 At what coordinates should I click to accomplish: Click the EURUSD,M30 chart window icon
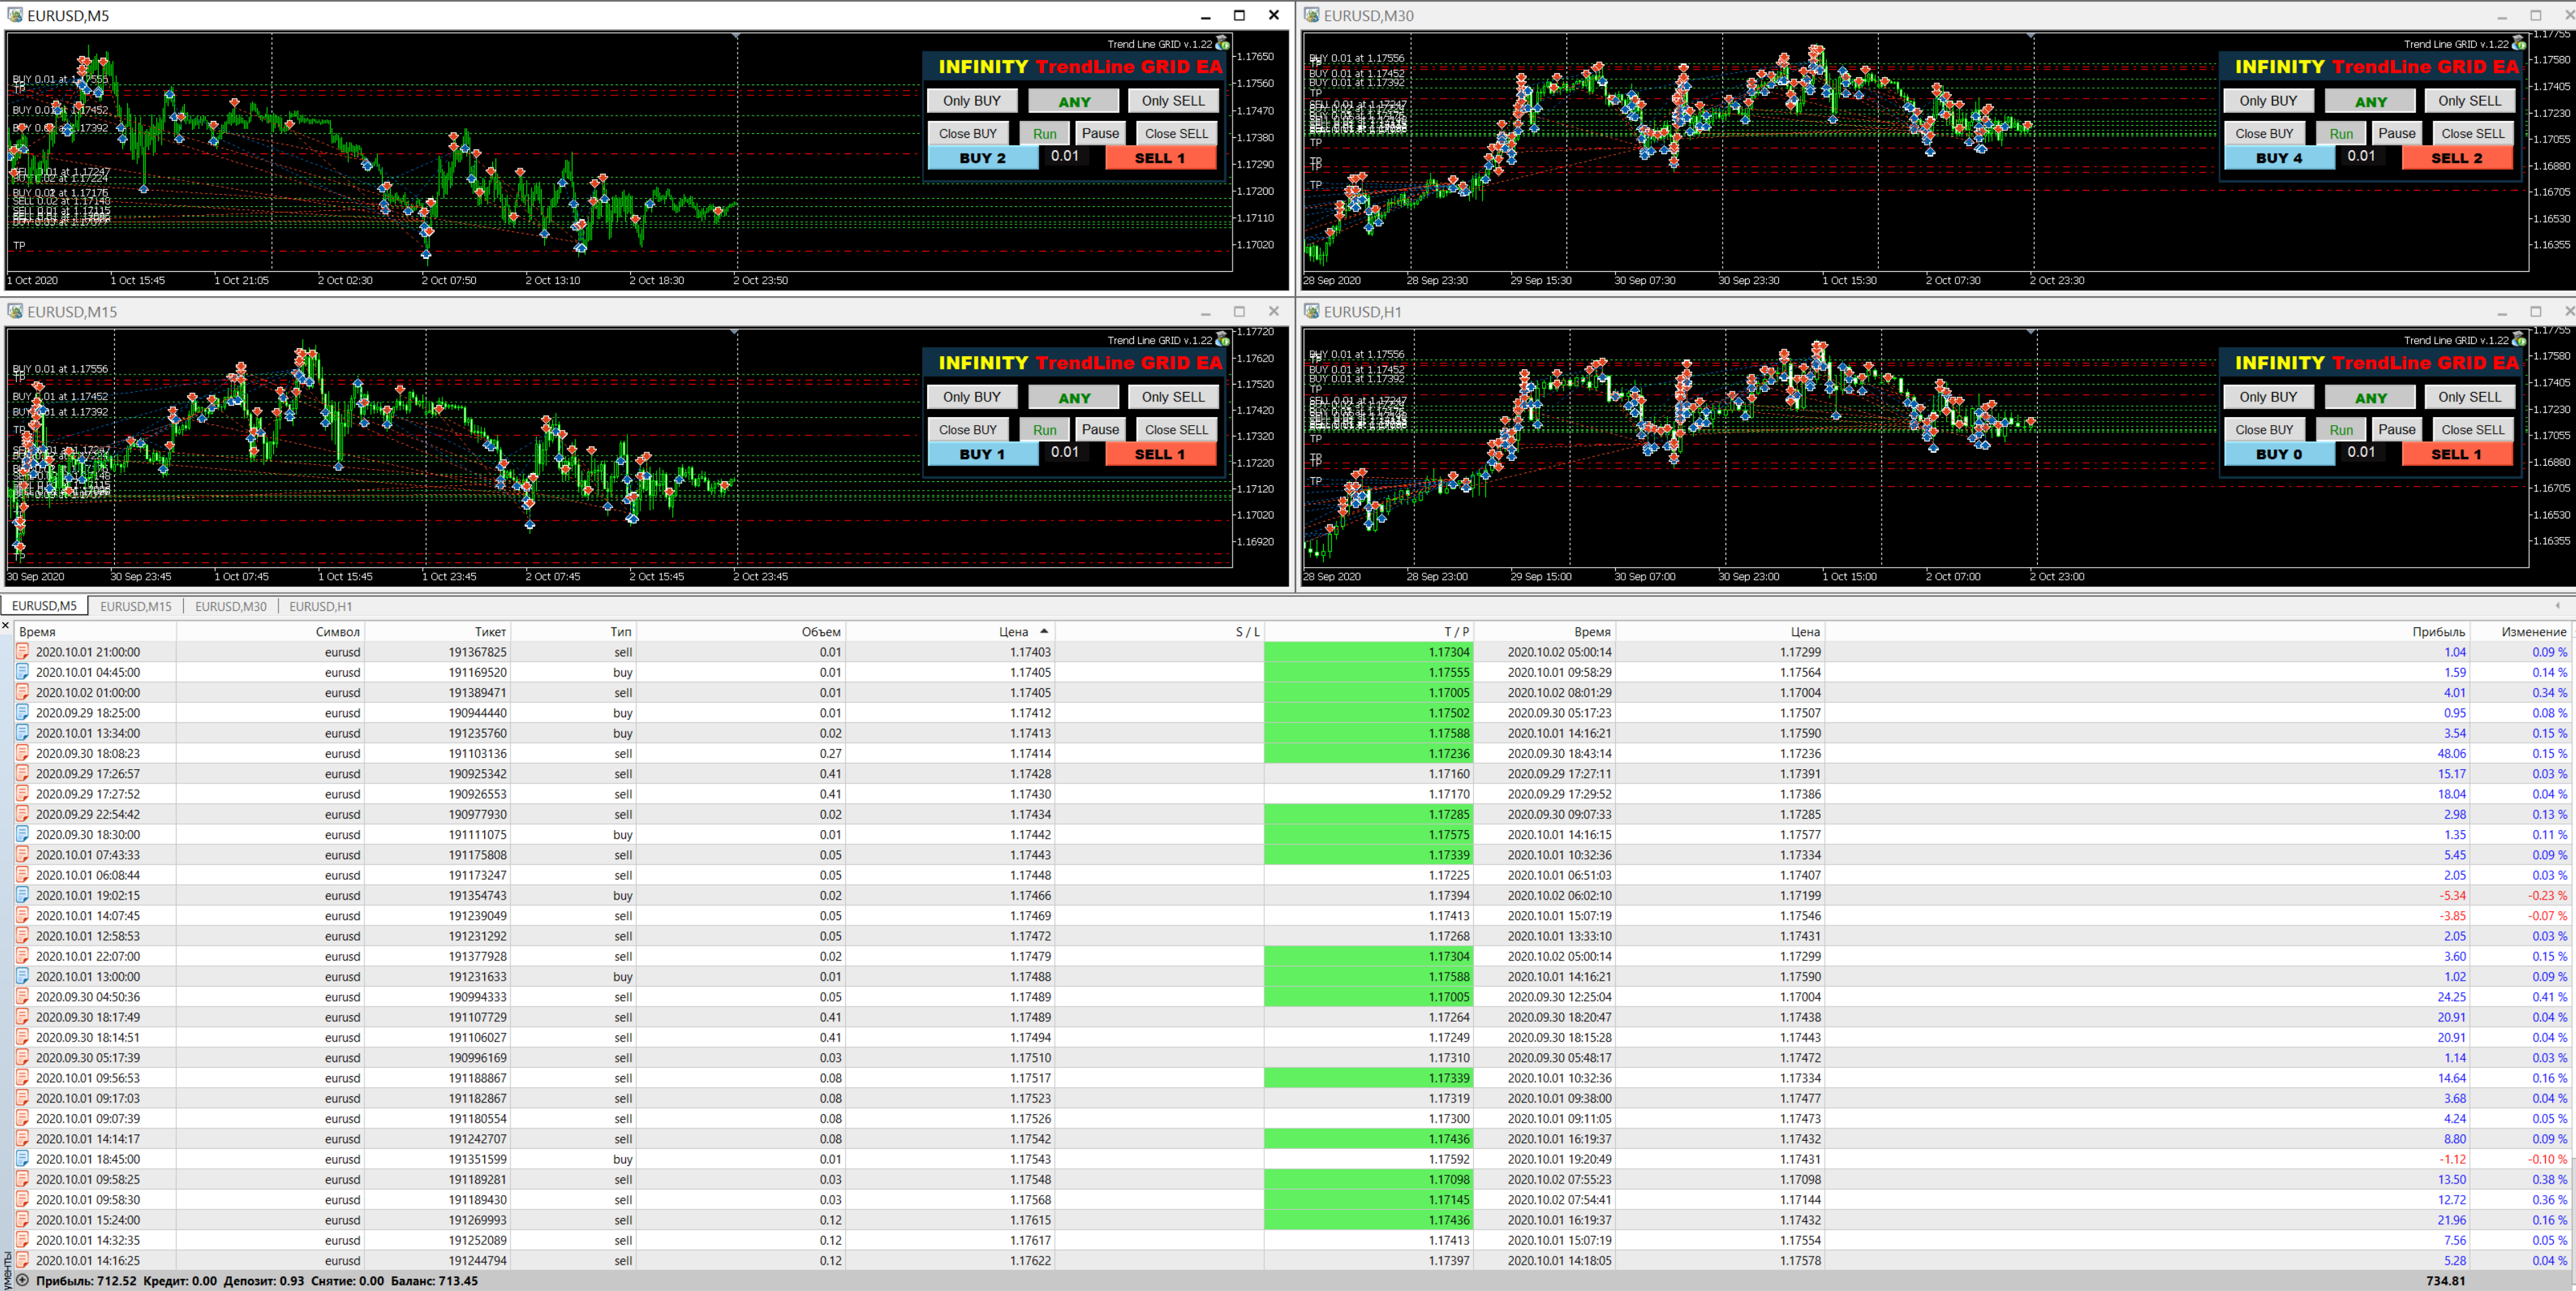(1311, 15)
